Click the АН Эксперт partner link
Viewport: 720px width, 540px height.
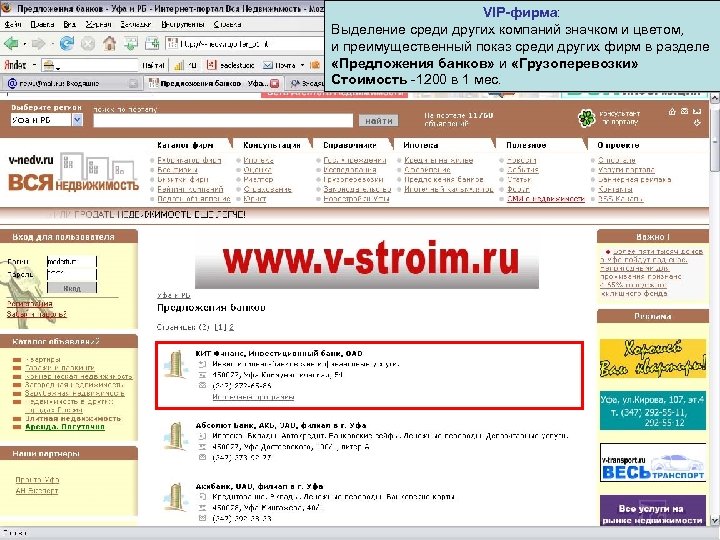(x=37, y=491)
